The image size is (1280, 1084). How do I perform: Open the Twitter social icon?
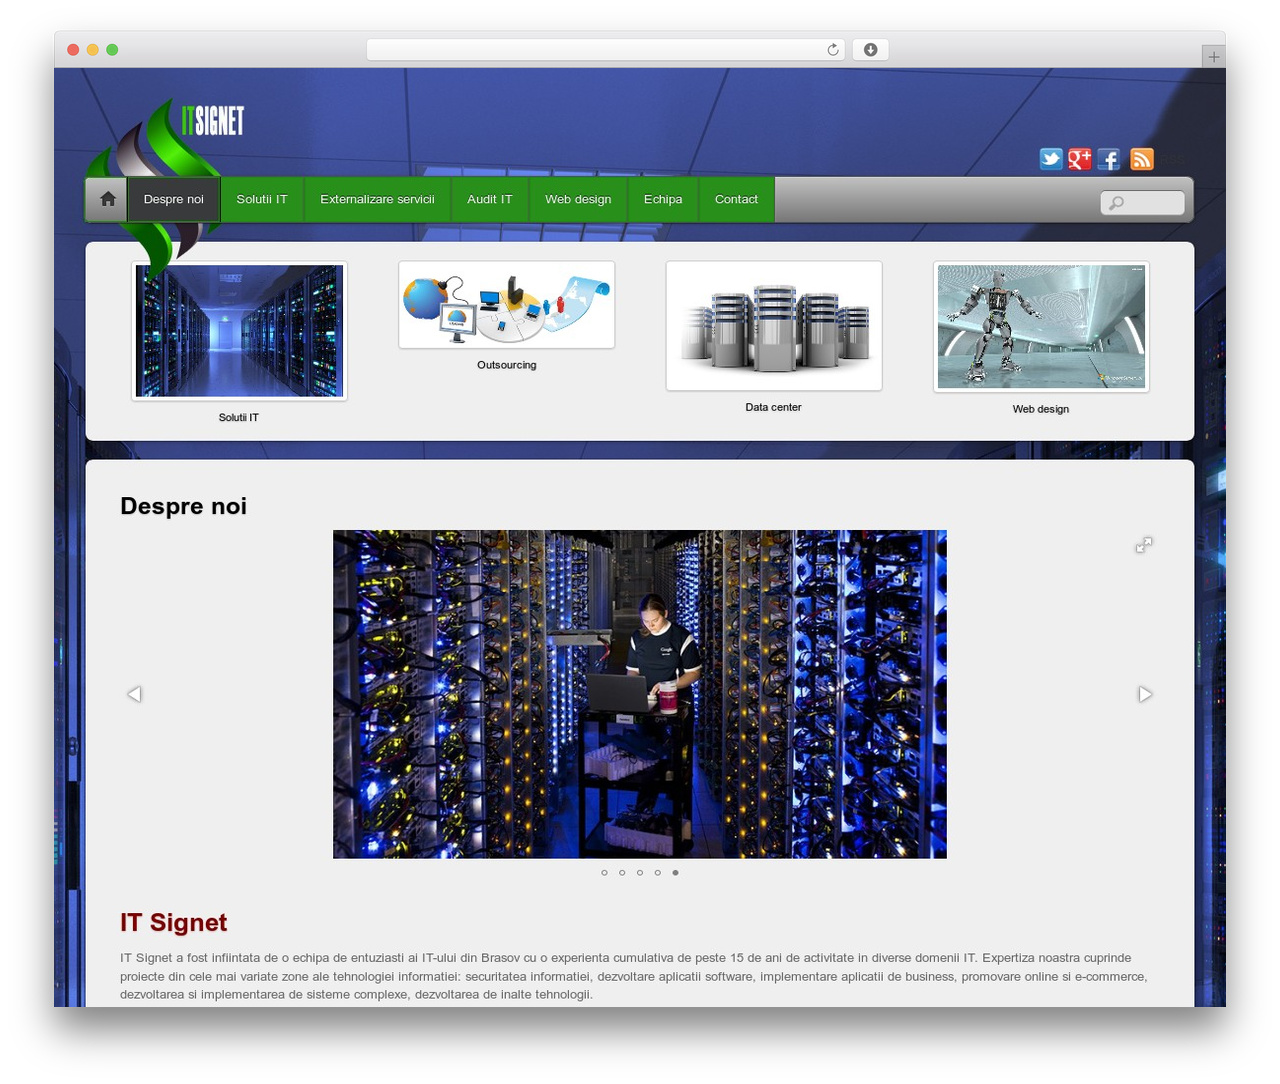(1051, 159)
